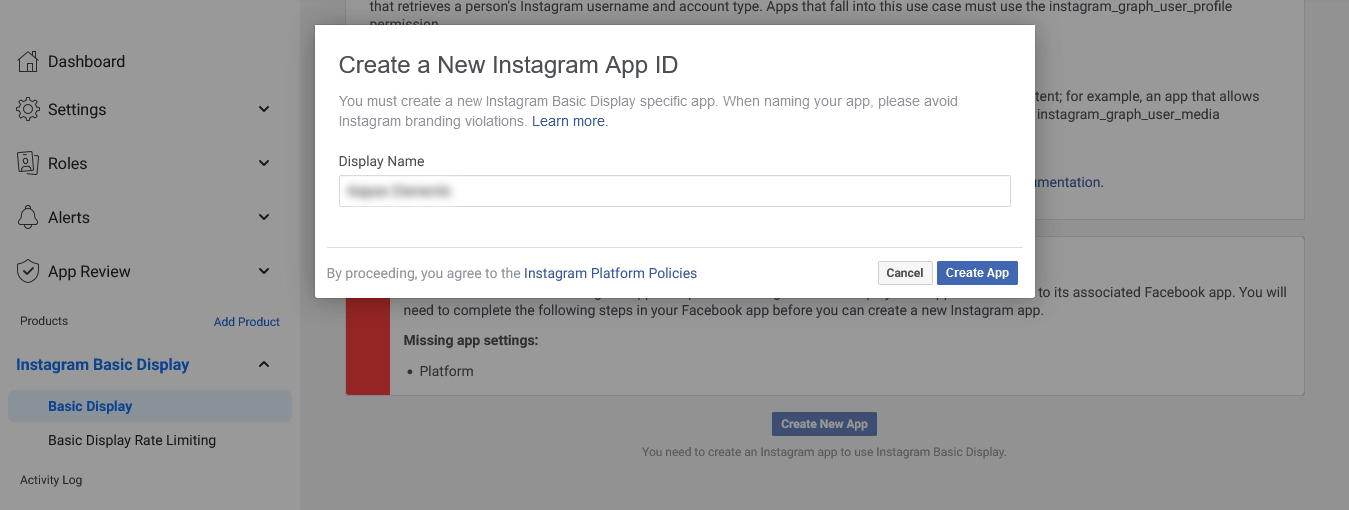Open the Basic Display menu item
Image resolution: width=1349 pixels, height=510 pixels.
pyautogui.click(x=90, y=406)
